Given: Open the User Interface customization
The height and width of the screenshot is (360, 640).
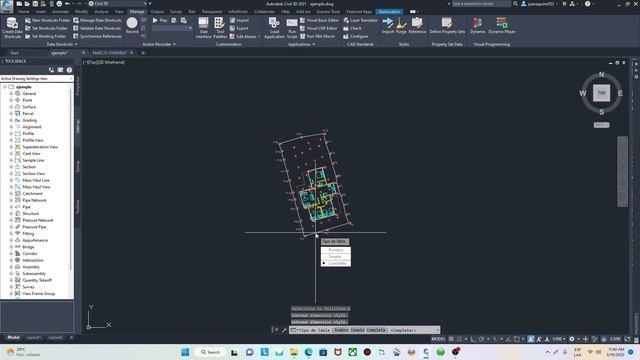Looking at the screenshot, I should click(x=203, y=28).
